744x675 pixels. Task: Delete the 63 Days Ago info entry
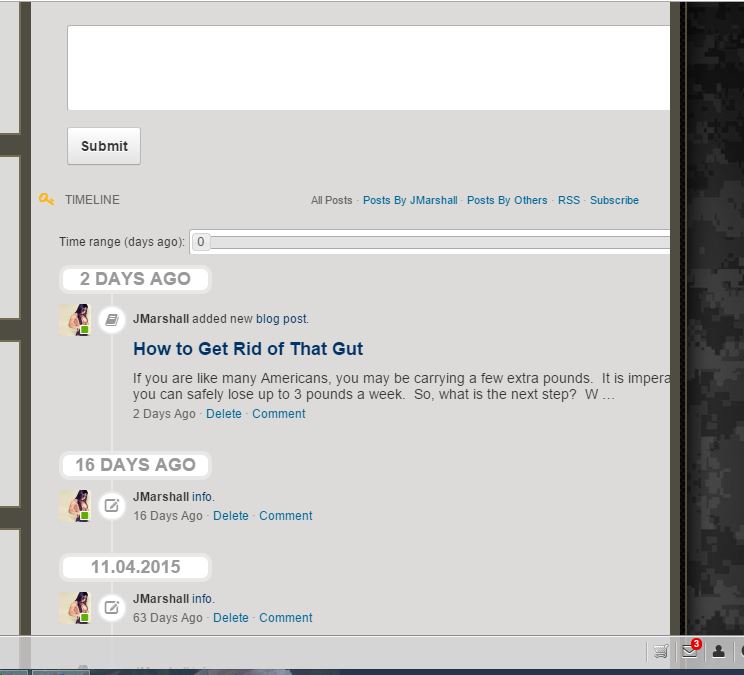tap(231, 618)
